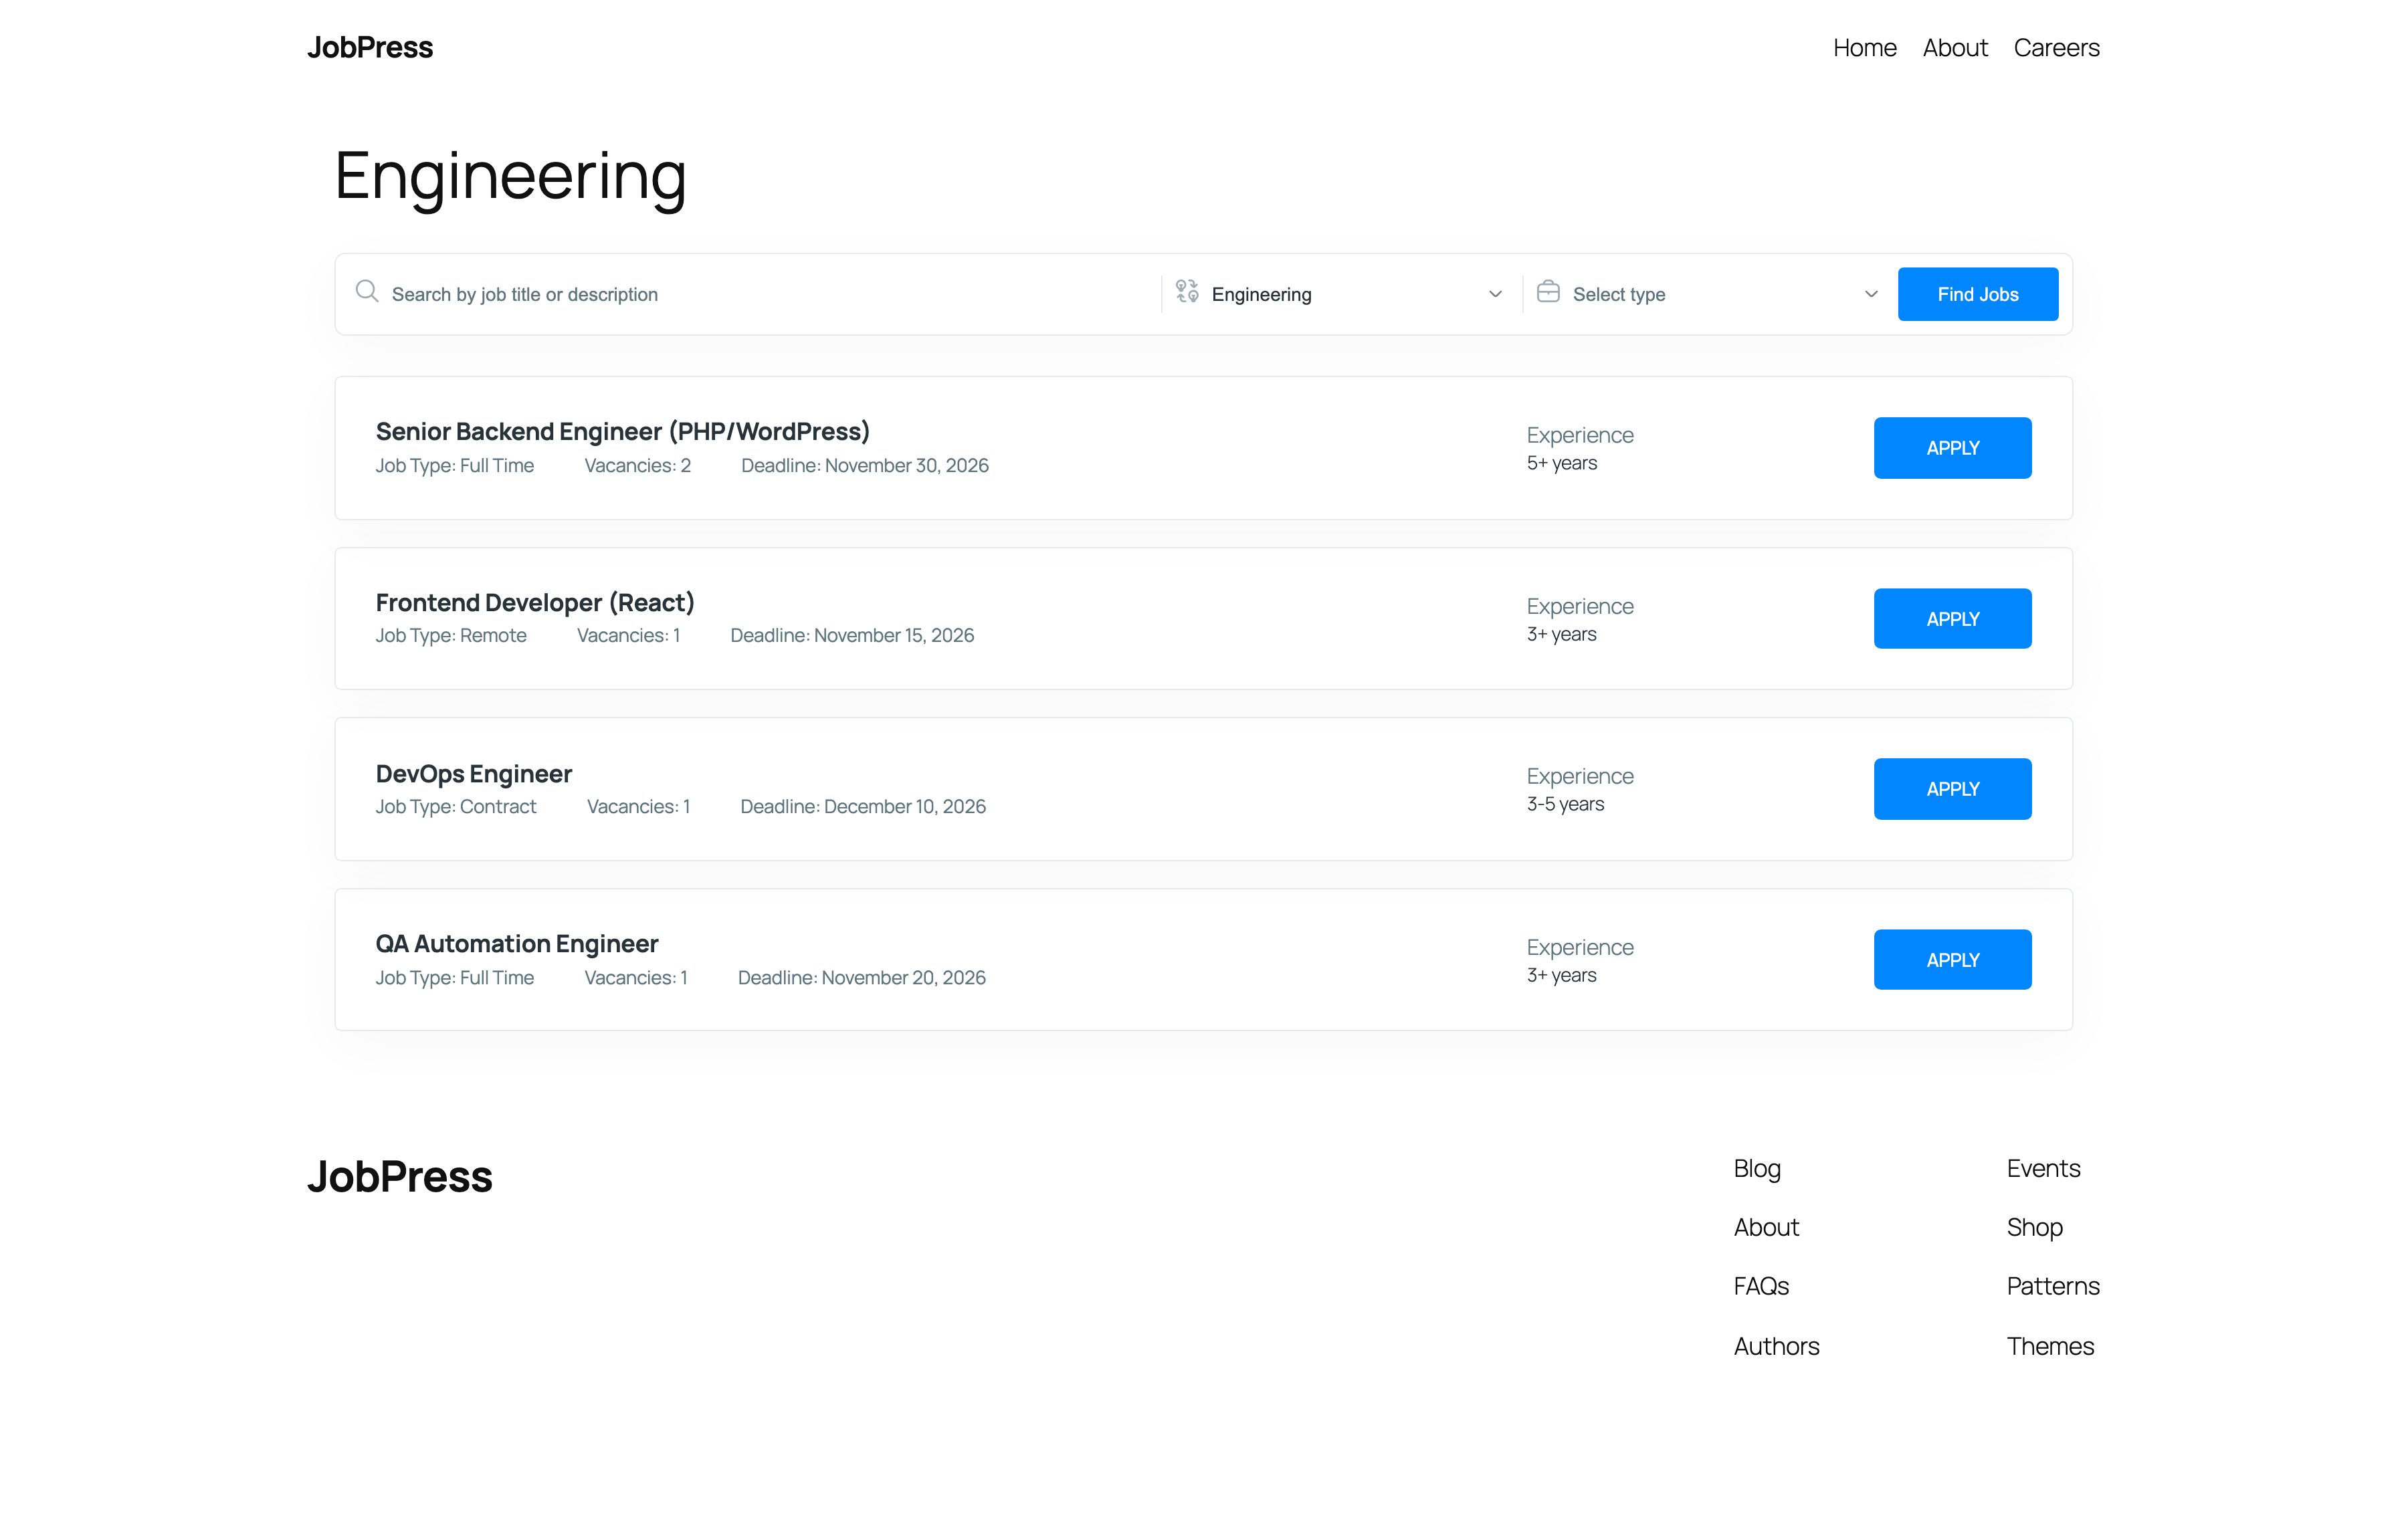
Task: Click 'Deadline: November 30, 2026' text
Action: tap(865, 465)
